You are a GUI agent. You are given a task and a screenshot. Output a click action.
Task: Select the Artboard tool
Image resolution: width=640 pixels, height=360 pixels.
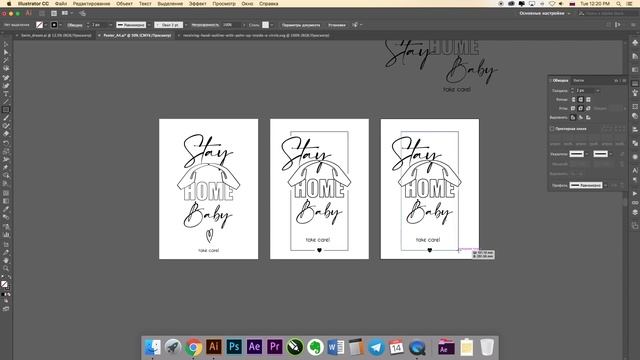pos(6,244)
